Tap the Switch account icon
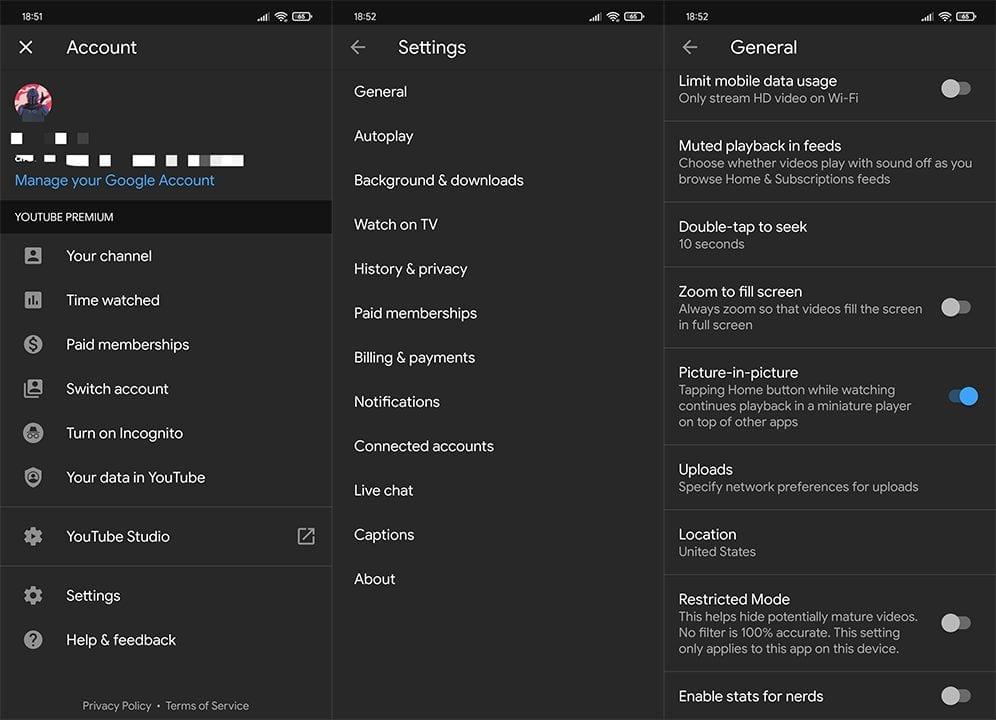 [33, 388]
